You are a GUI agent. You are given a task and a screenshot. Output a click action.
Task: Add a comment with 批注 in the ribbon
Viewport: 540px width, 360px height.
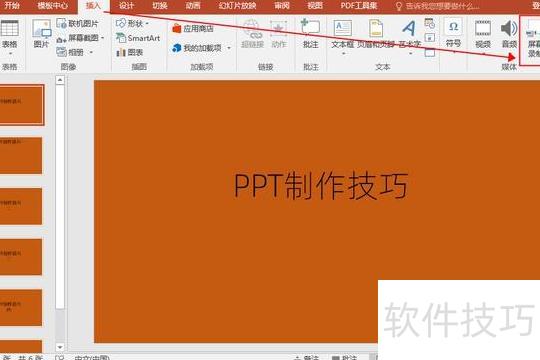(x=310, y=33)
